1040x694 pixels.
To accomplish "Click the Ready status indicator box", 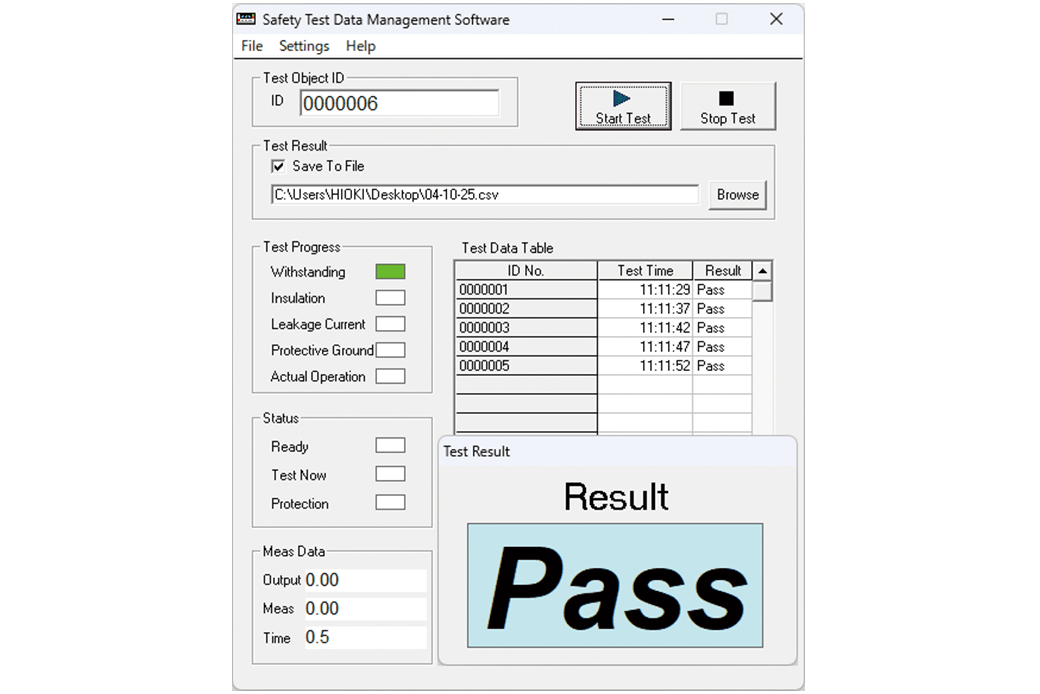I will point(390,445).
